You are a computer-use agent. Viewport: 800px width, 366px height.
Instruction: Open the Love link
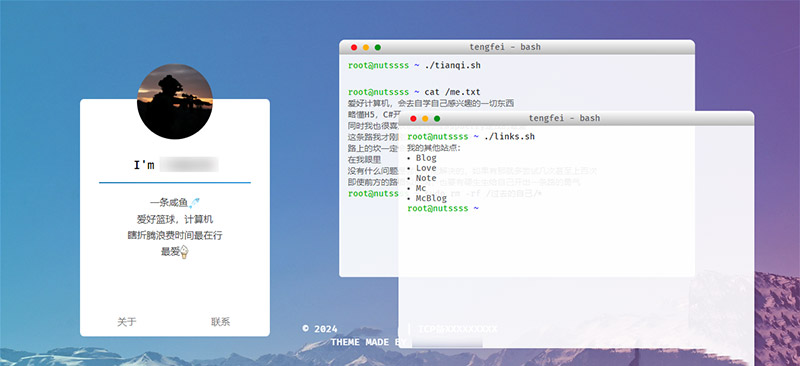tap(426, 168)
